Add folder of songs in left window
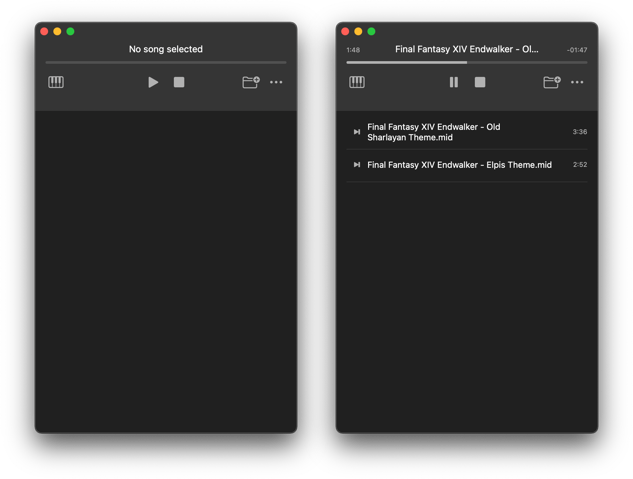This screenshot has height=479, width=633. (251, 82)
